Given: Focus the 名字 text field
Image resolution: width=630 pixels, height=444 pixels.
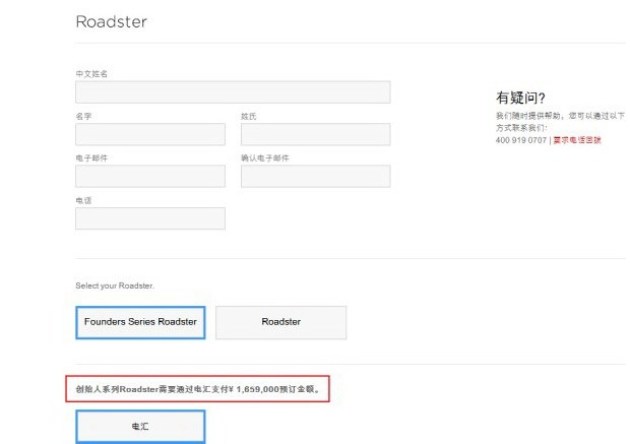Looking at the screenshot, I should coord(150,134).
